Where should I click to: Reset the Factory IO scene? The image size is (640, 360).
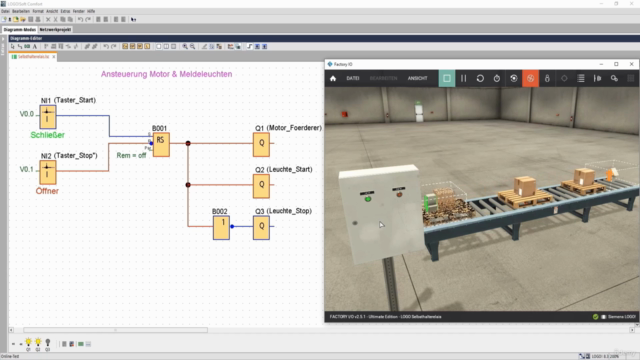point(480,78)
